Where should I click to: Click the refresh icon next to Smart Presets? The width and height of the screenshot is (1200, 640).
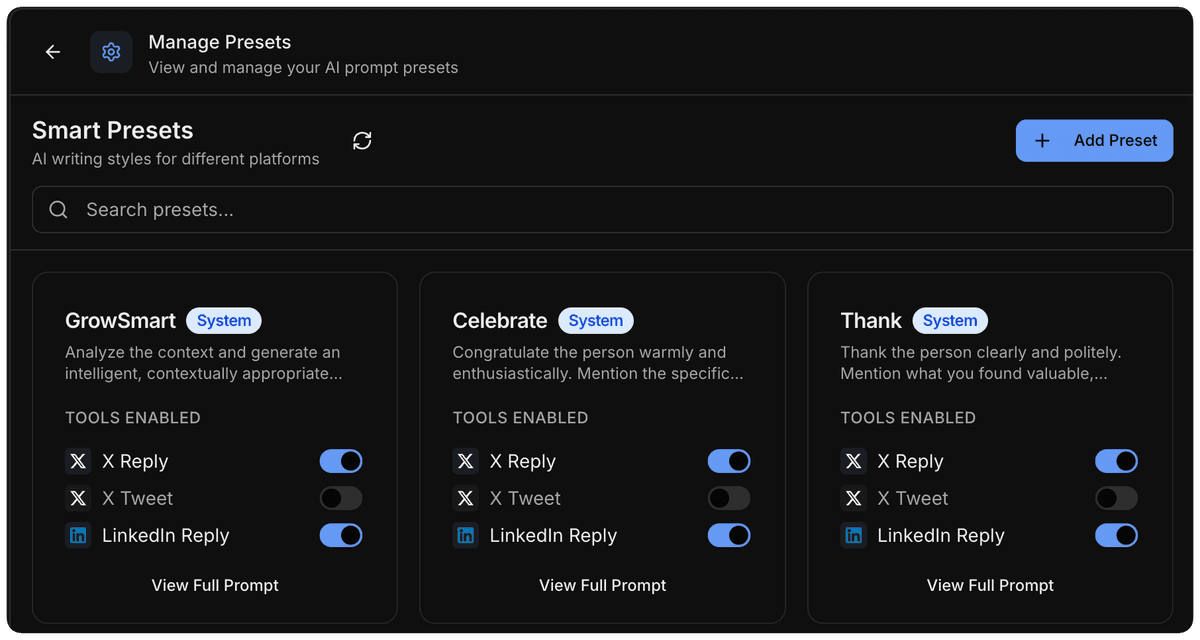[361, 141]
